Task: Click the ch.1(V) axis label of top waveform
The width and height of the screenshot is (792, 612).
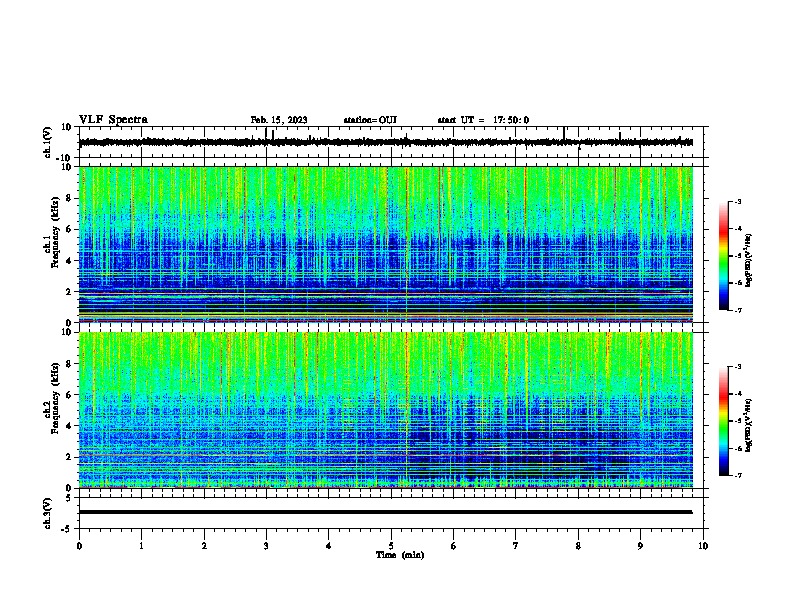Action: 48,142
